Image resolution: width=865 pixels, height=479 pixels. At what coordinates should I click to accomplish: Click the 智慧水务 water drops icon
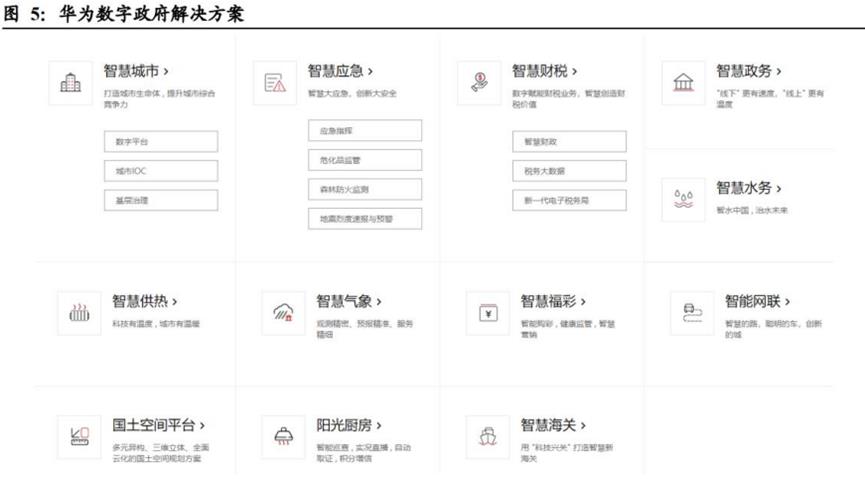pyautogui.click(x=684, y=200)
